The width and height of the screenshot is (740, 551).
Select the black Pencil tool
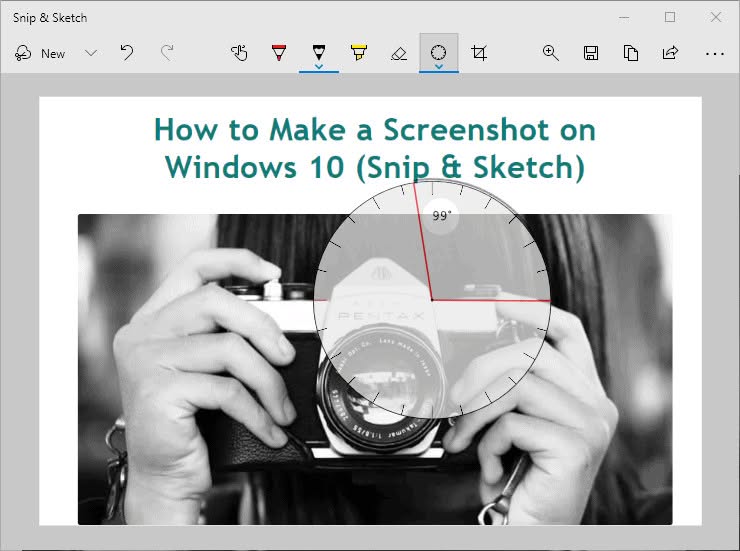[x=319, y=51]
